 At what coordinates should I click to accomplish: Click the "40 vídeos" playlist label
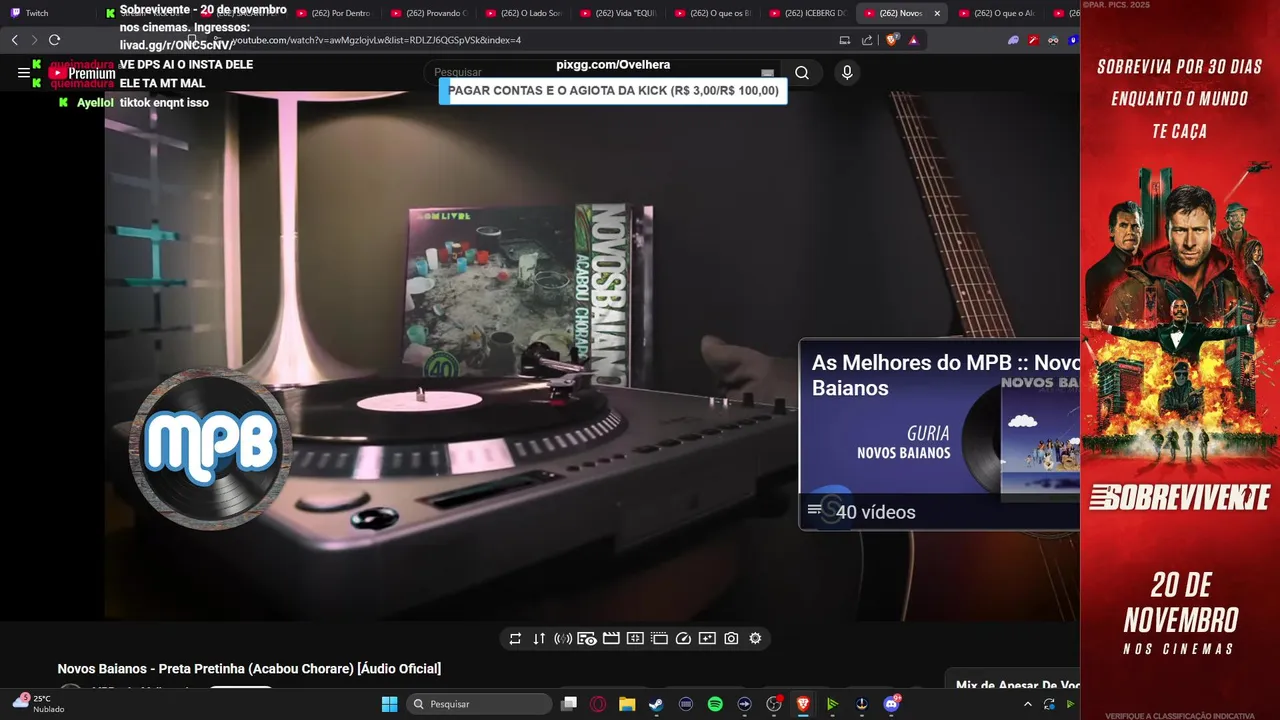coord(875,512)
